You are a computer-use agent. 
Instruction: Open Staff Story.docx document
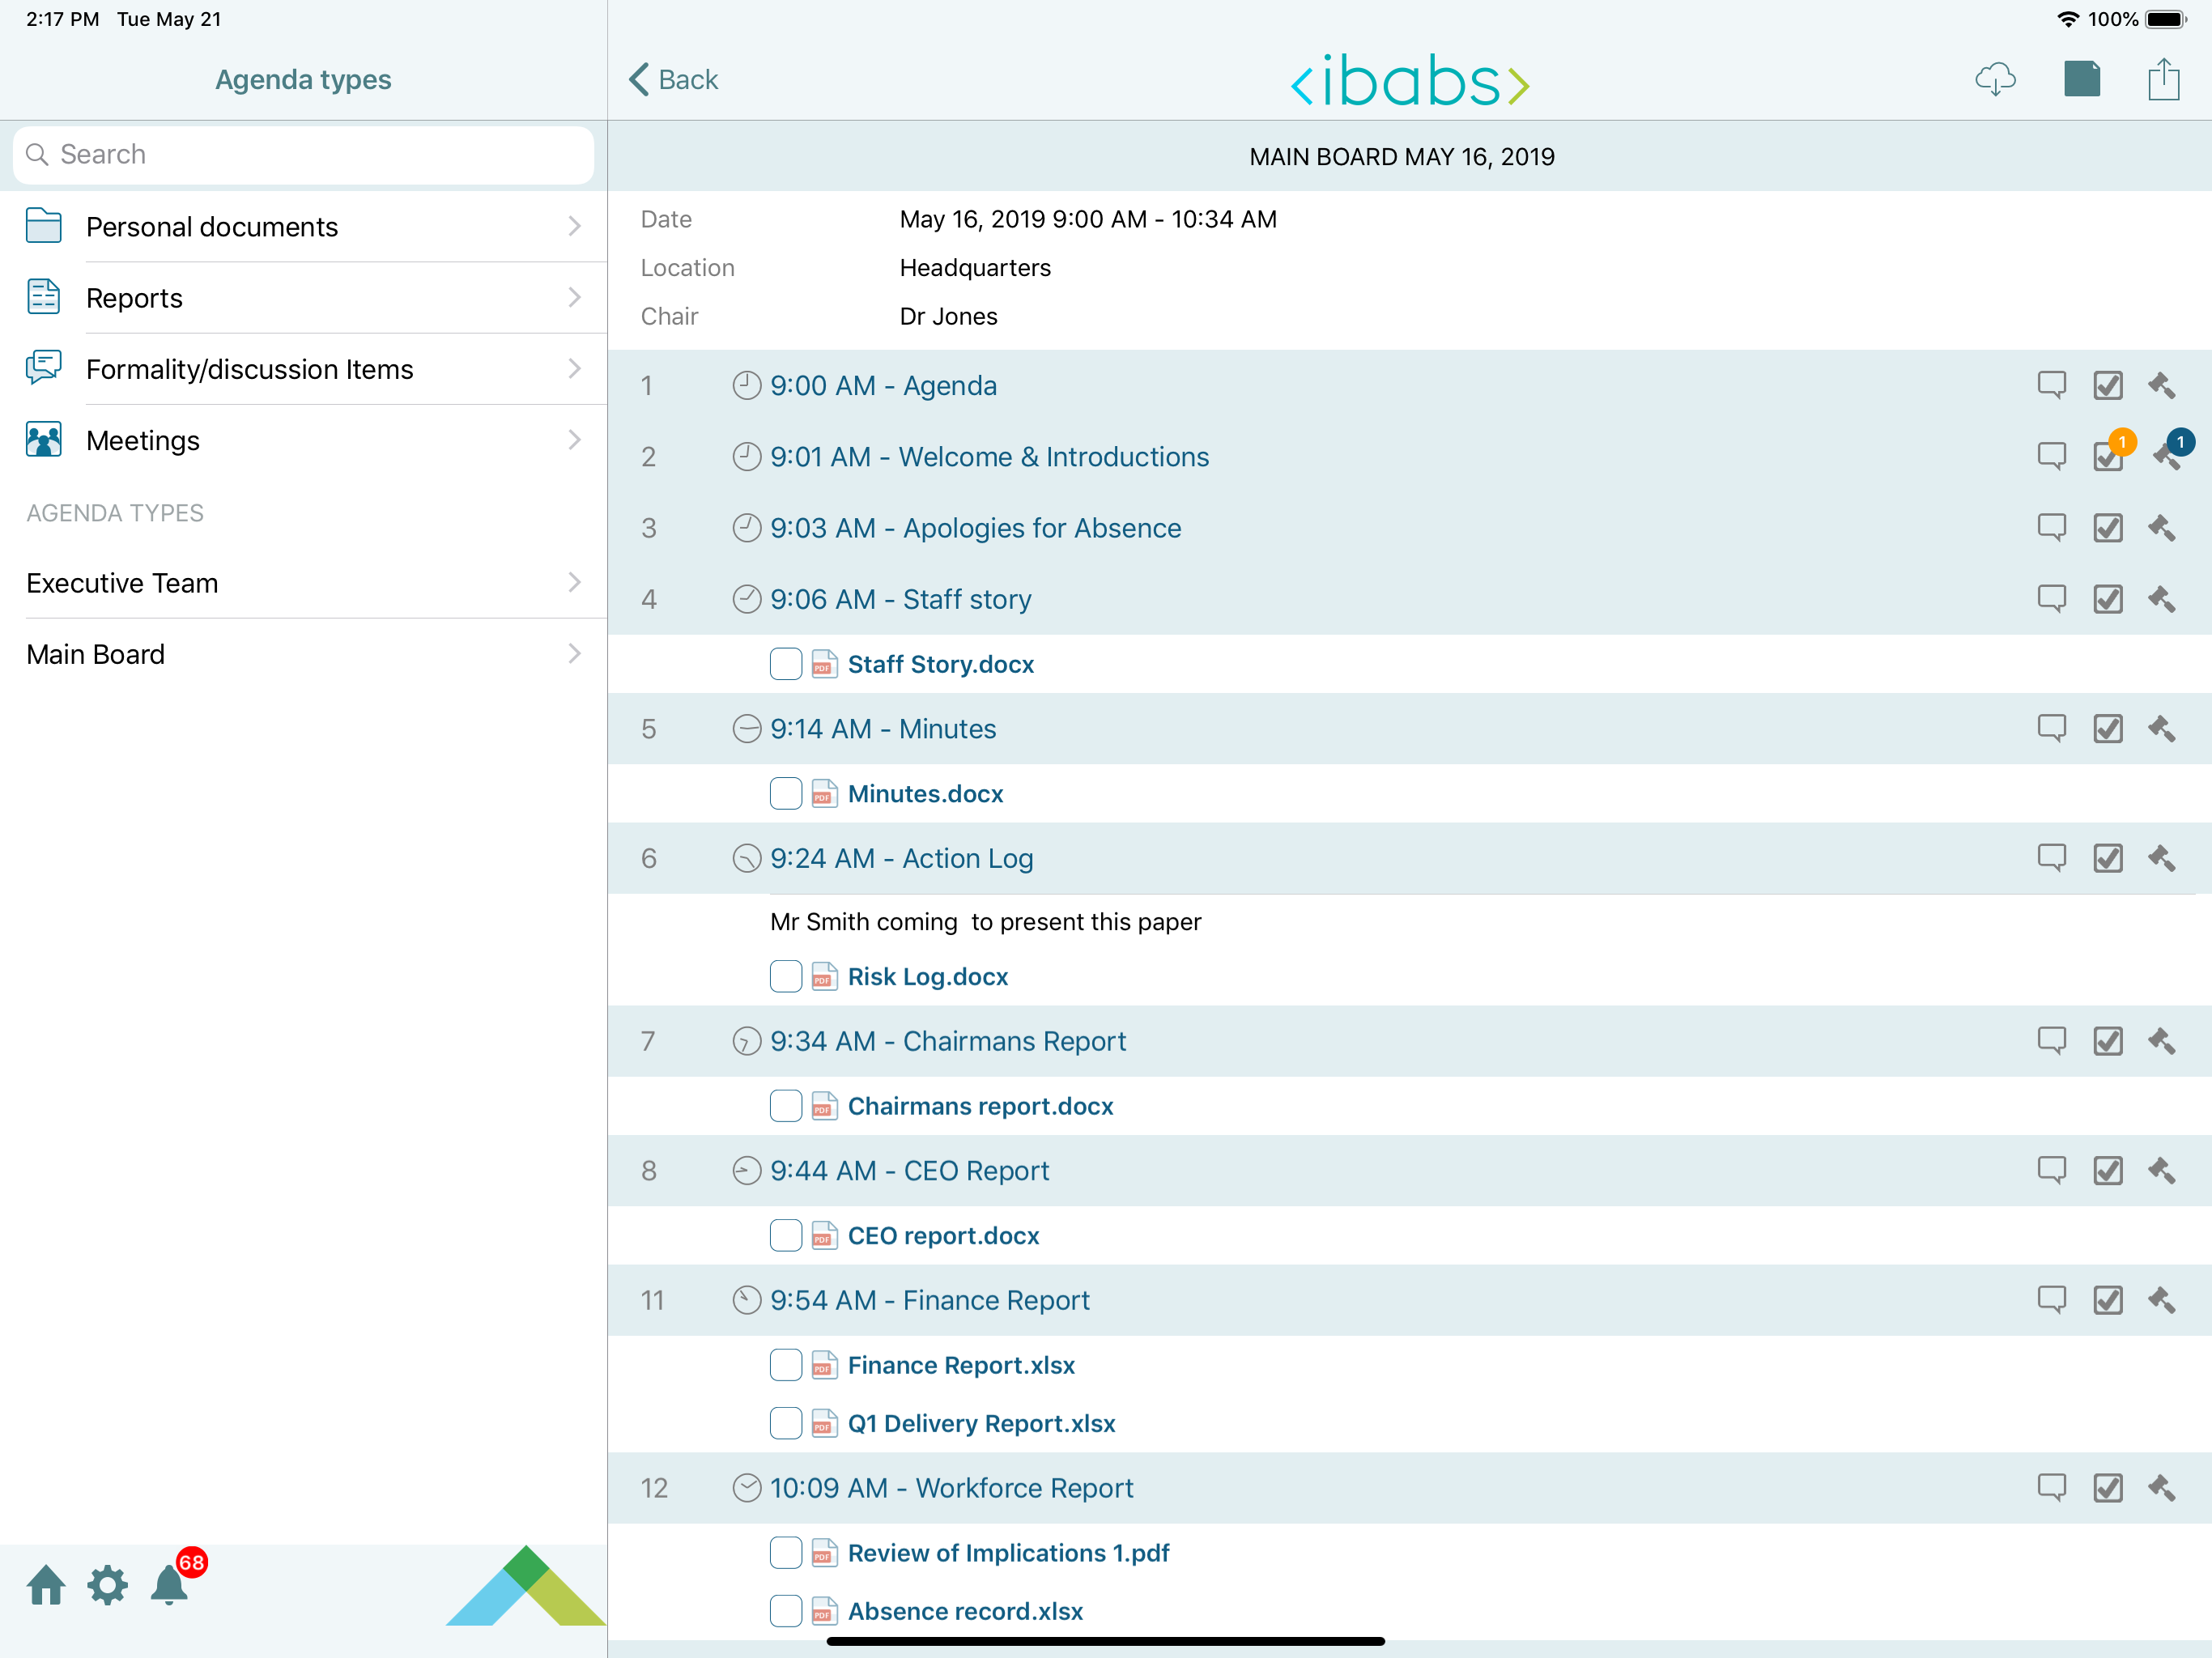coord(940,664)
